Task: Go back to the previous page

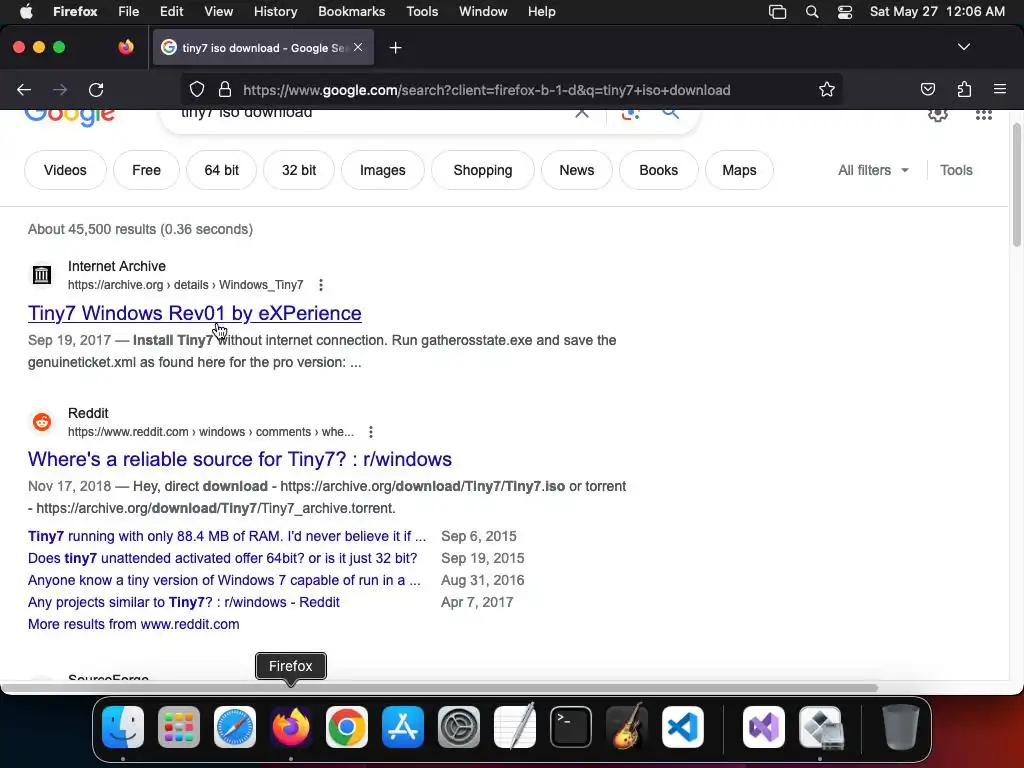Action: click(24, 90)
